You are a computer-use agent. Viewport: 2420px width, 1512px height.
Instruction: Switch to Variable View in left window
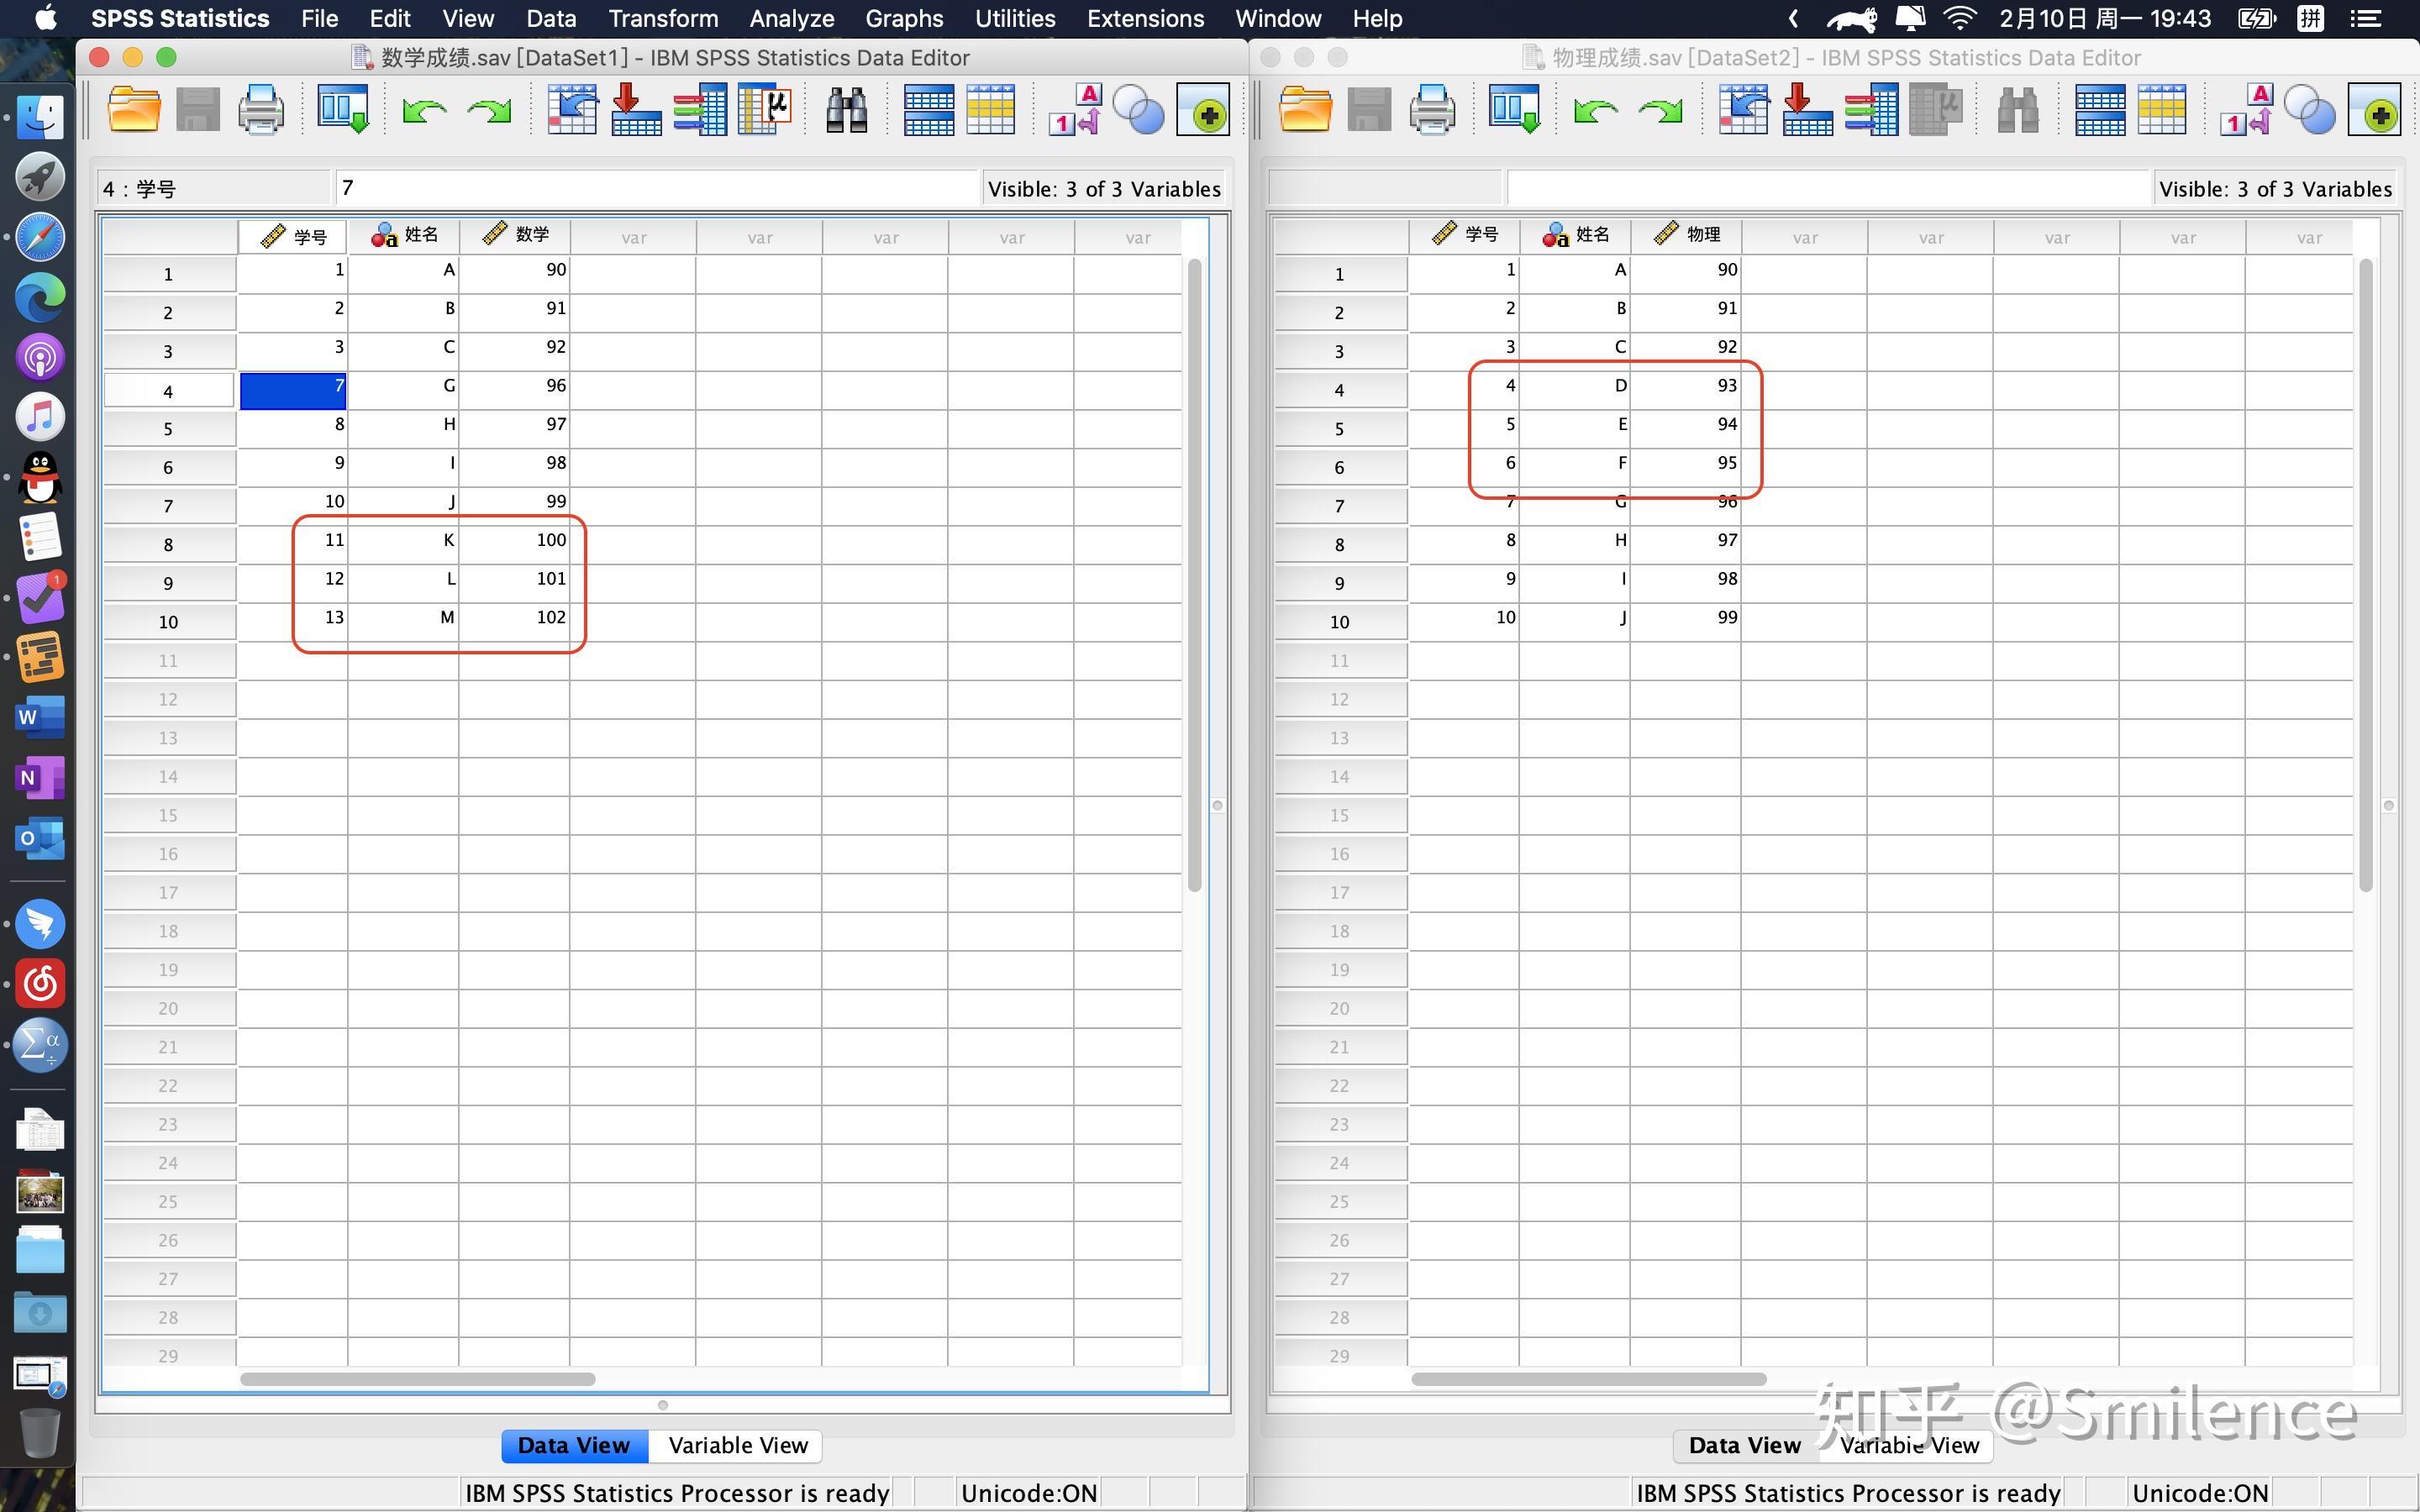click(x=737, y=1445)
